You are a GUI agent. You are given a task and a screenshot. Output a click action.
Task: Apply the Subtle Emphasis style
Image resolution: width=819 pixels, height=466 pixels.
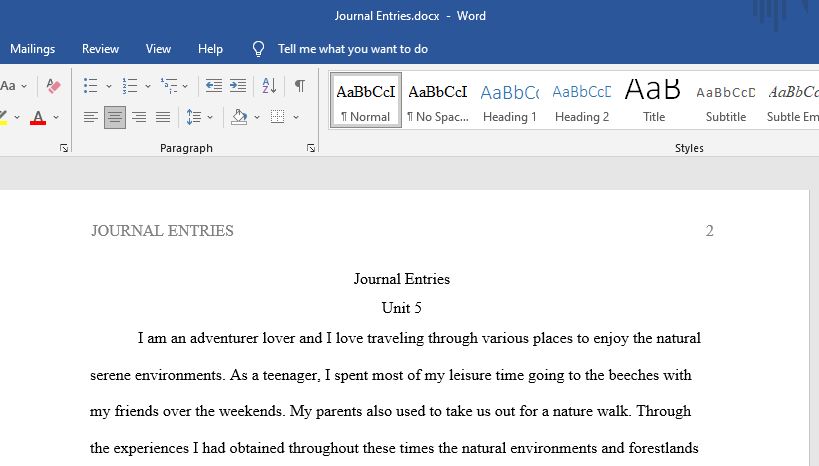(791, 100)
